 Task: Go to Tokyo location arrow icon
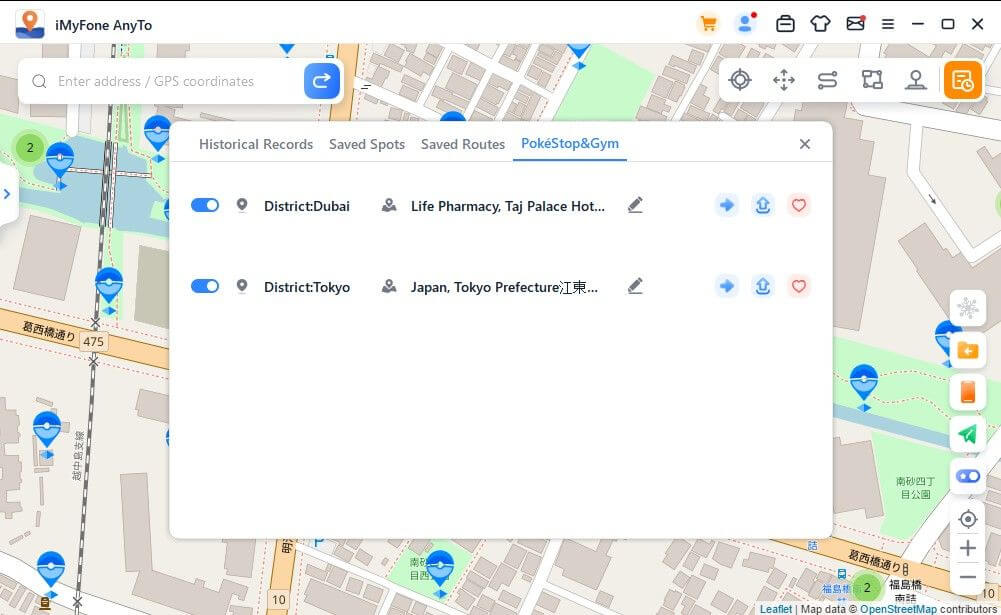pyautogui.click(x=726, y=286)
